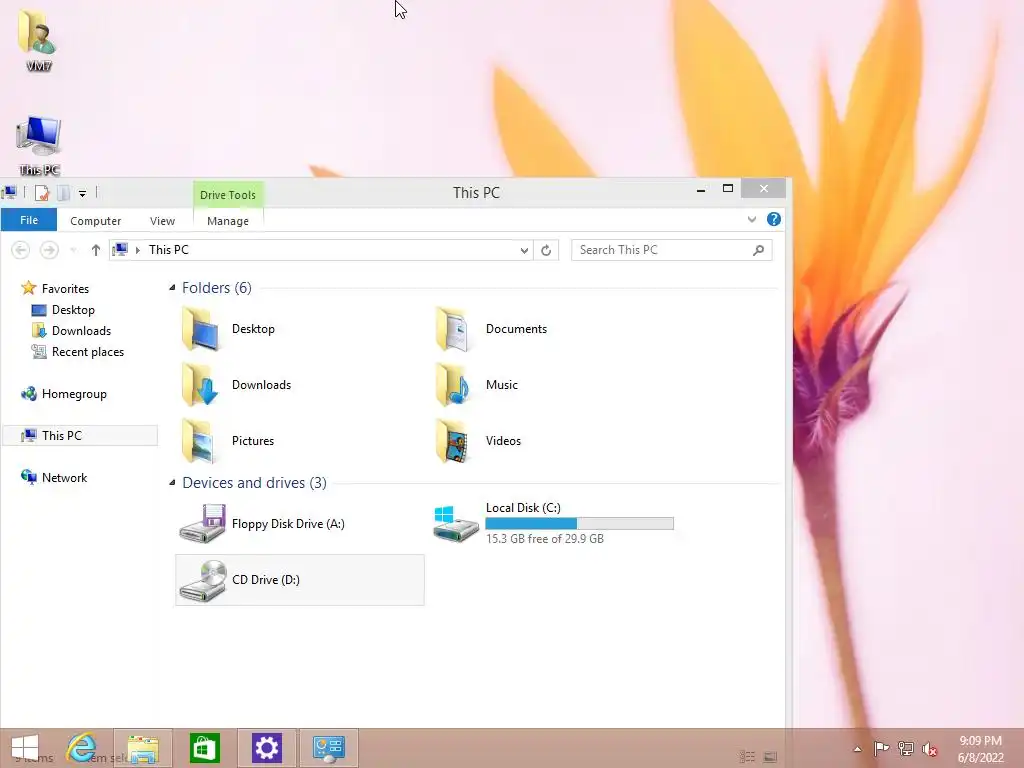
Task: Click the search magnifier icon
Action: 758,250
